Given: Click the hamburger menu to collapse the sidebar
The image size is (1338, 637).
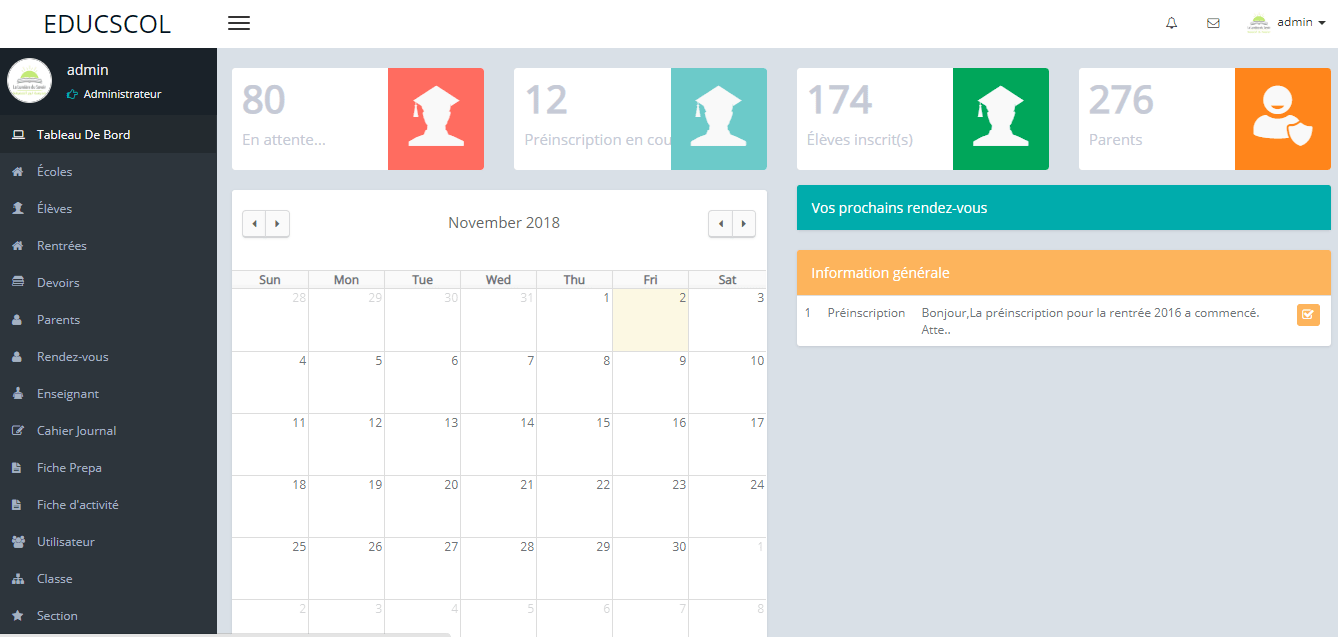Looking at the screenshot, I should pyautogui.click(x=238, y=22).
